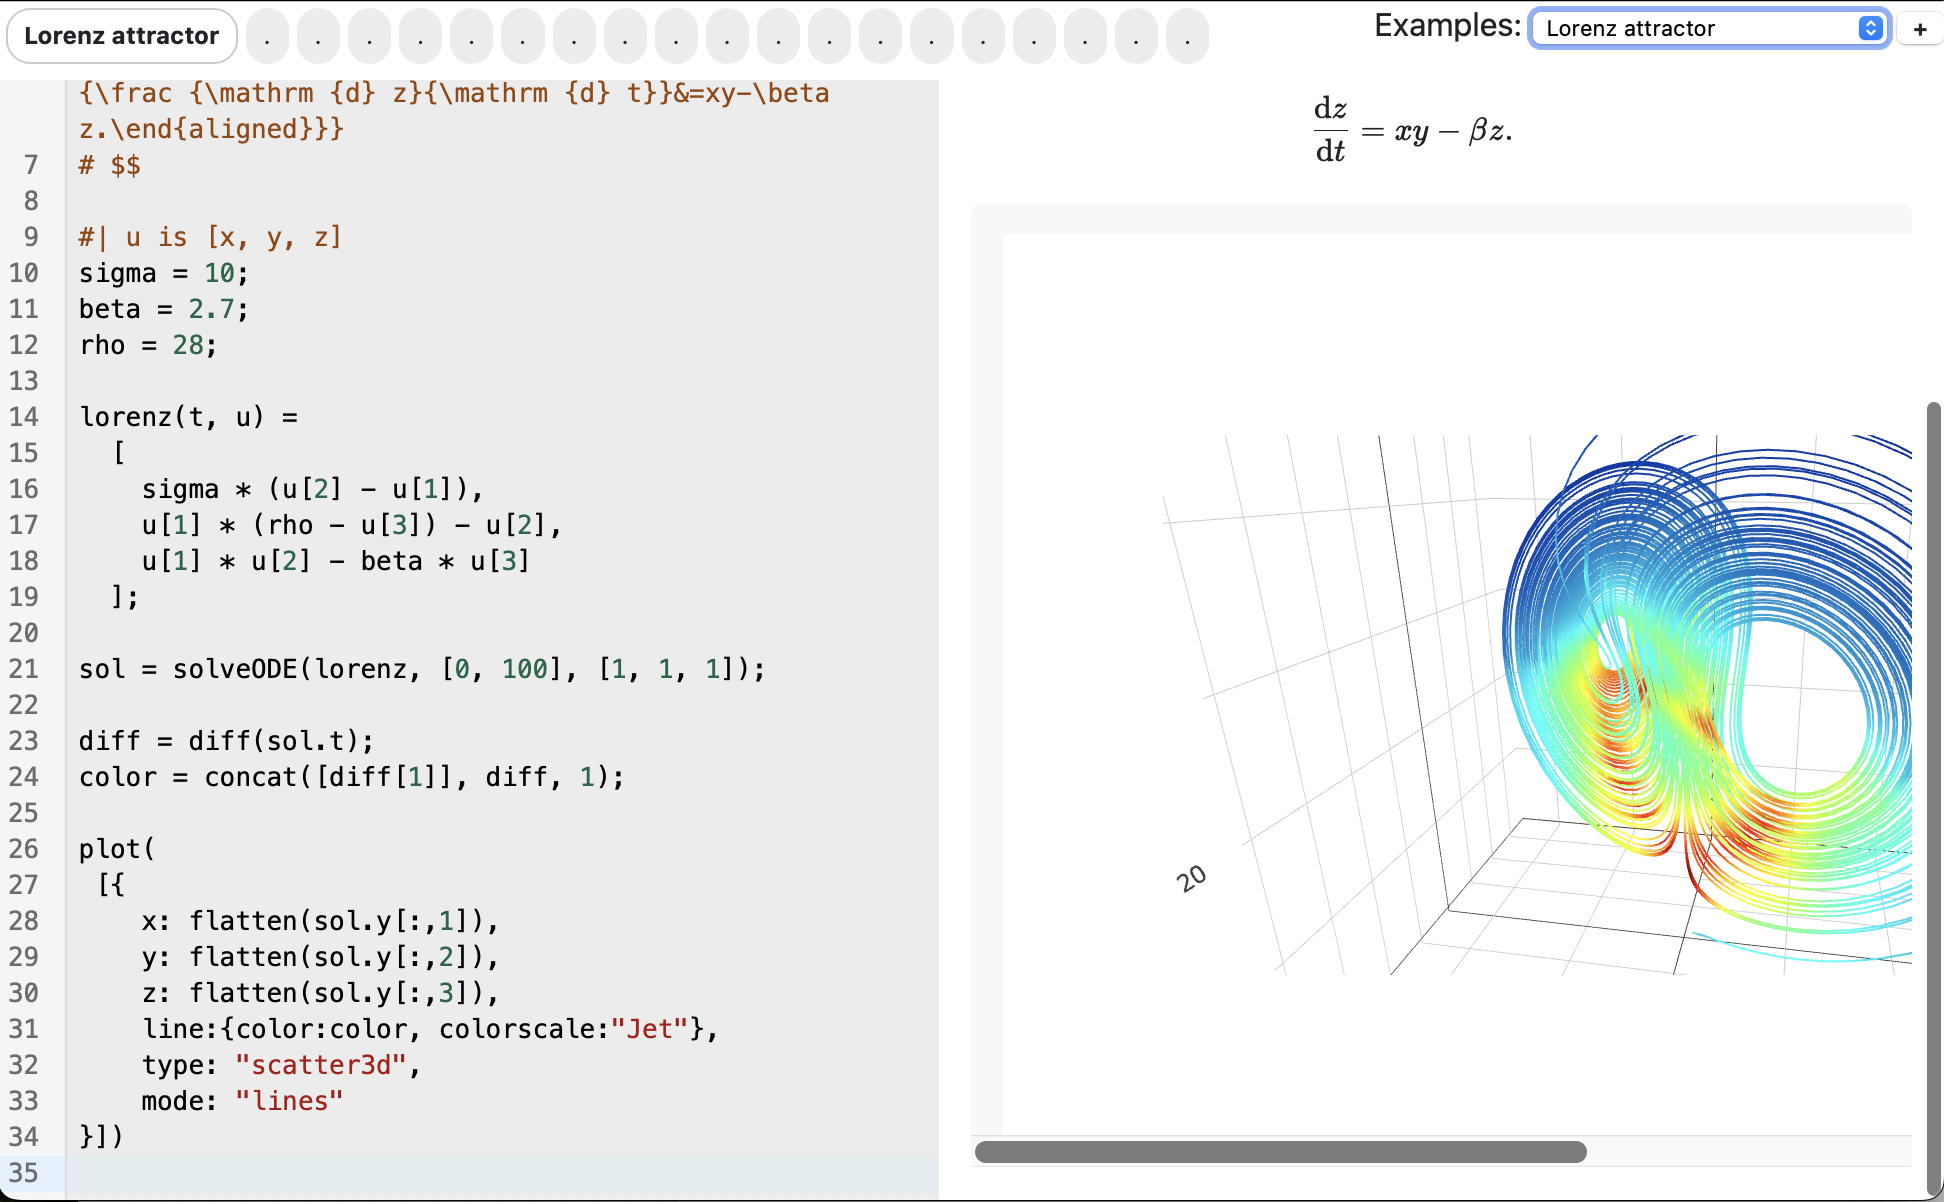This screenshot has height=1202, width=1944.
Task: Select the Lorenz attractor tab
Action: coord(122,36)
